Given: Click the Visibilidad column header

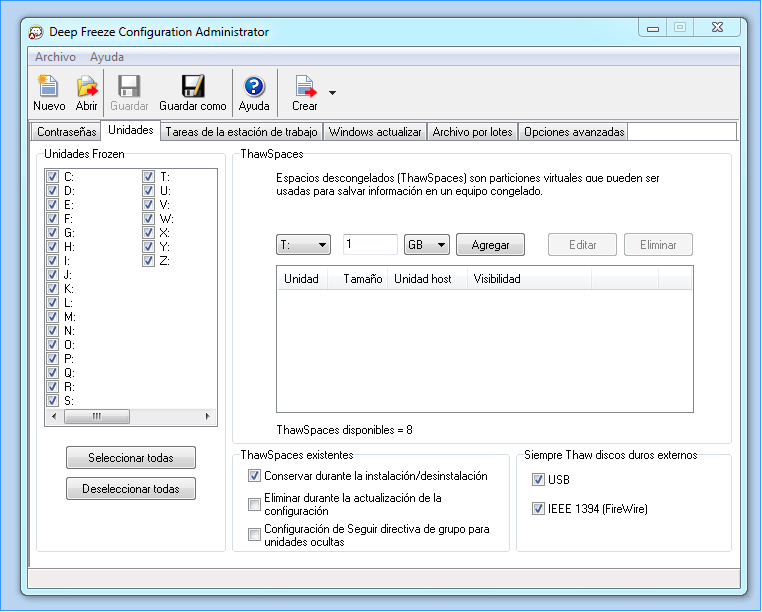Looking at the screenshot, I should click(529, 279).
